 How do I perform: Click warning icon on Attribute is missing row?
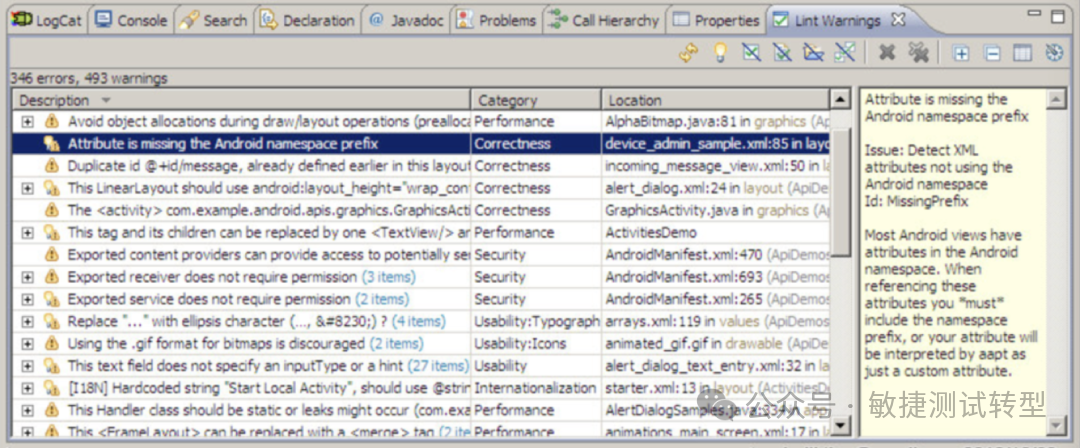click(x=52, y=143)
